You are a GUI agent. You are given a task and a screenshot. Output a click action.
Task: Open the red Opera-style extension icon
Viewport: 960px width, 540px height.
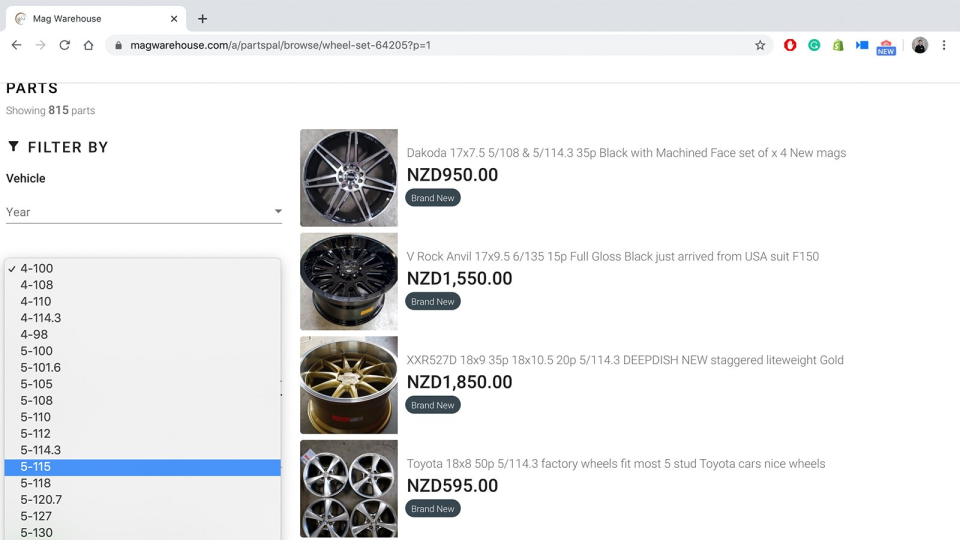click(x=790, y=45)
